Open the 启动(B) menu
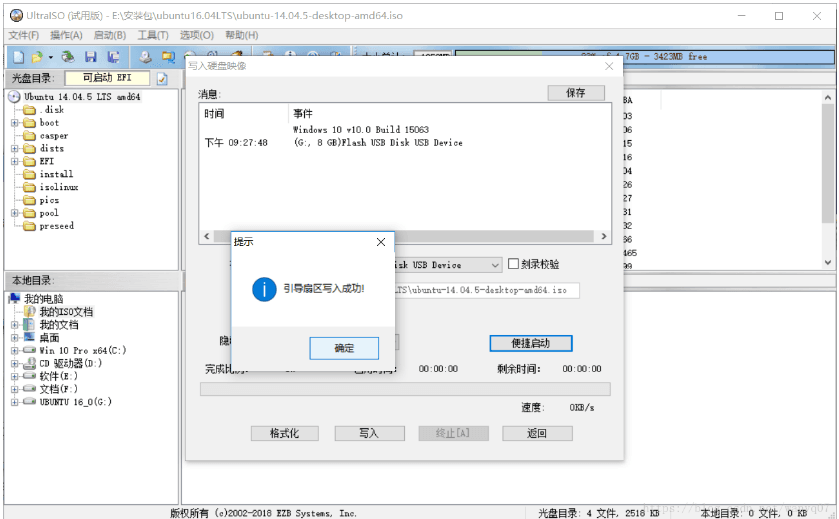 (110, 35)
